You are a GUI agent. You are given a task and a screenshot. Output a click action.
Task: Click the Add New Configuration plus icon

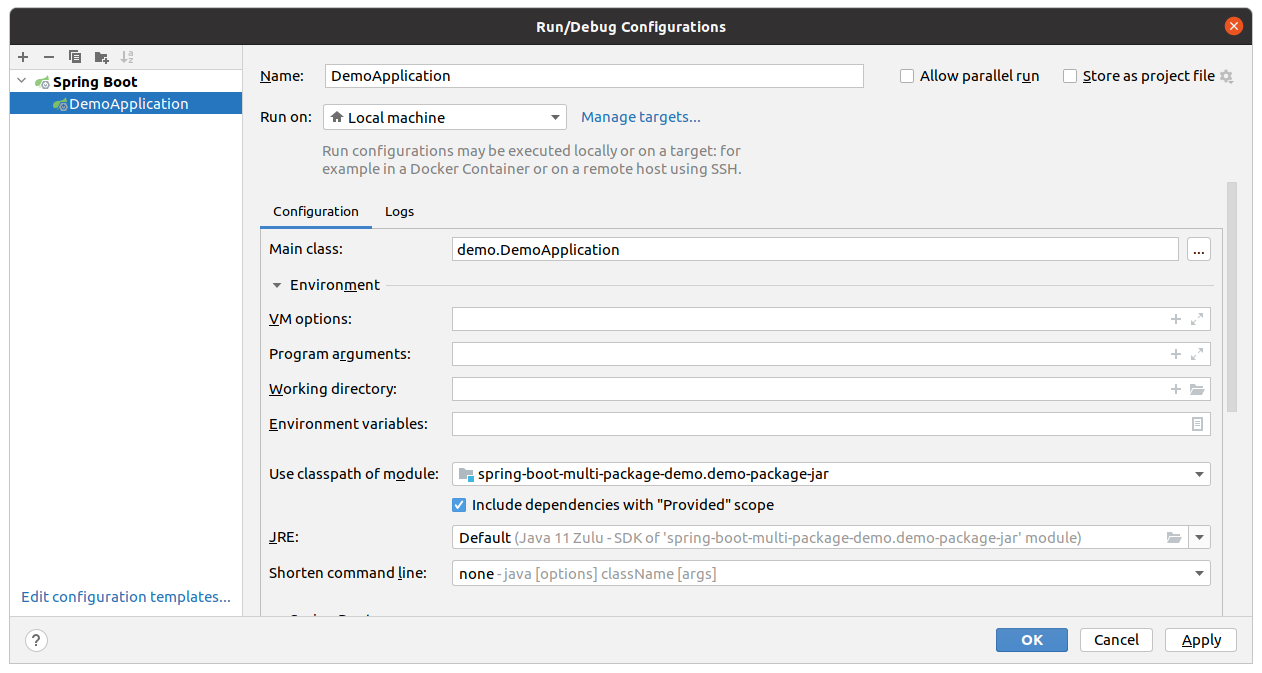(23, 57)
